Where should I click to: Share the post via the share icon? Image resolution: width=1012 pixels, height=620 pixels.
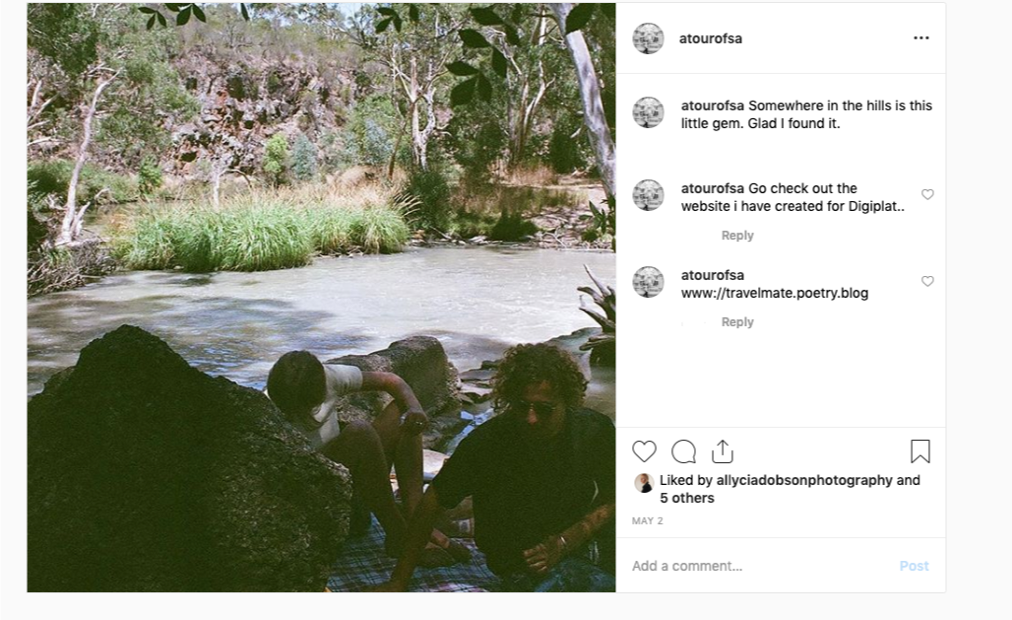pos(722,452)
